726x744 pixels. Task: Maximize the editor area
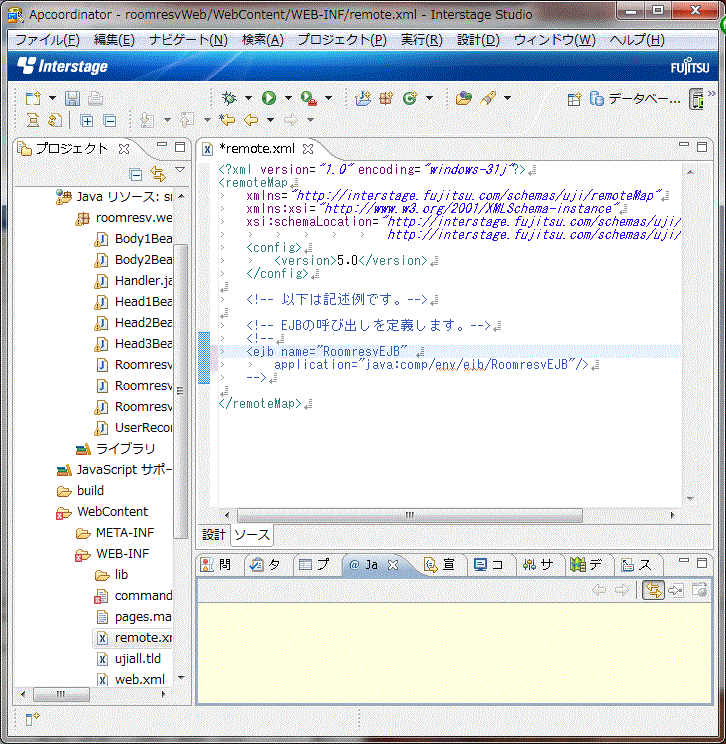click(x=702, y=147)
